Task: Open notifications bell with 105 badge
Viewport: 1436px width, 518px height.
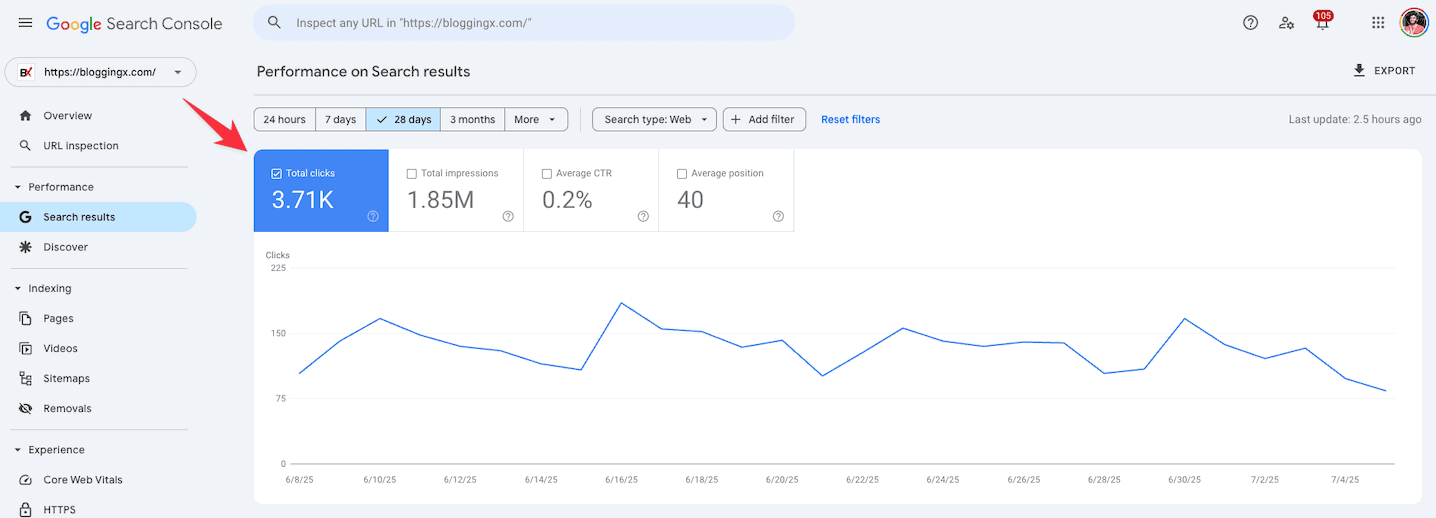Action: pos(1323,21)
